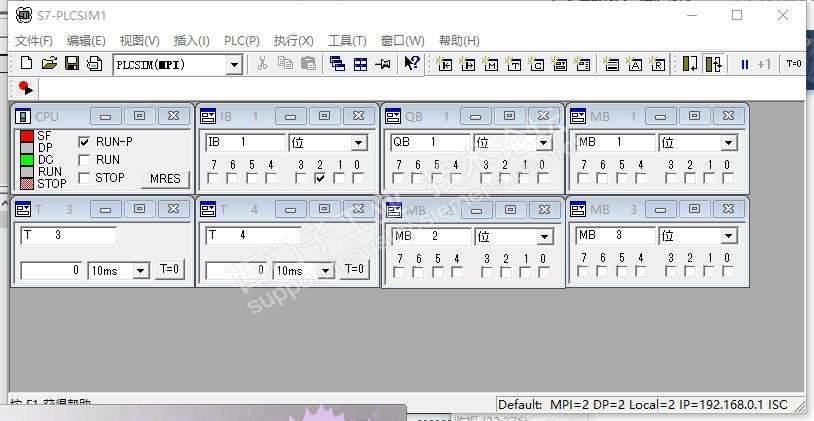814x421 pixels.
Task: Select single scan mode icon
Action: point(690,64)
